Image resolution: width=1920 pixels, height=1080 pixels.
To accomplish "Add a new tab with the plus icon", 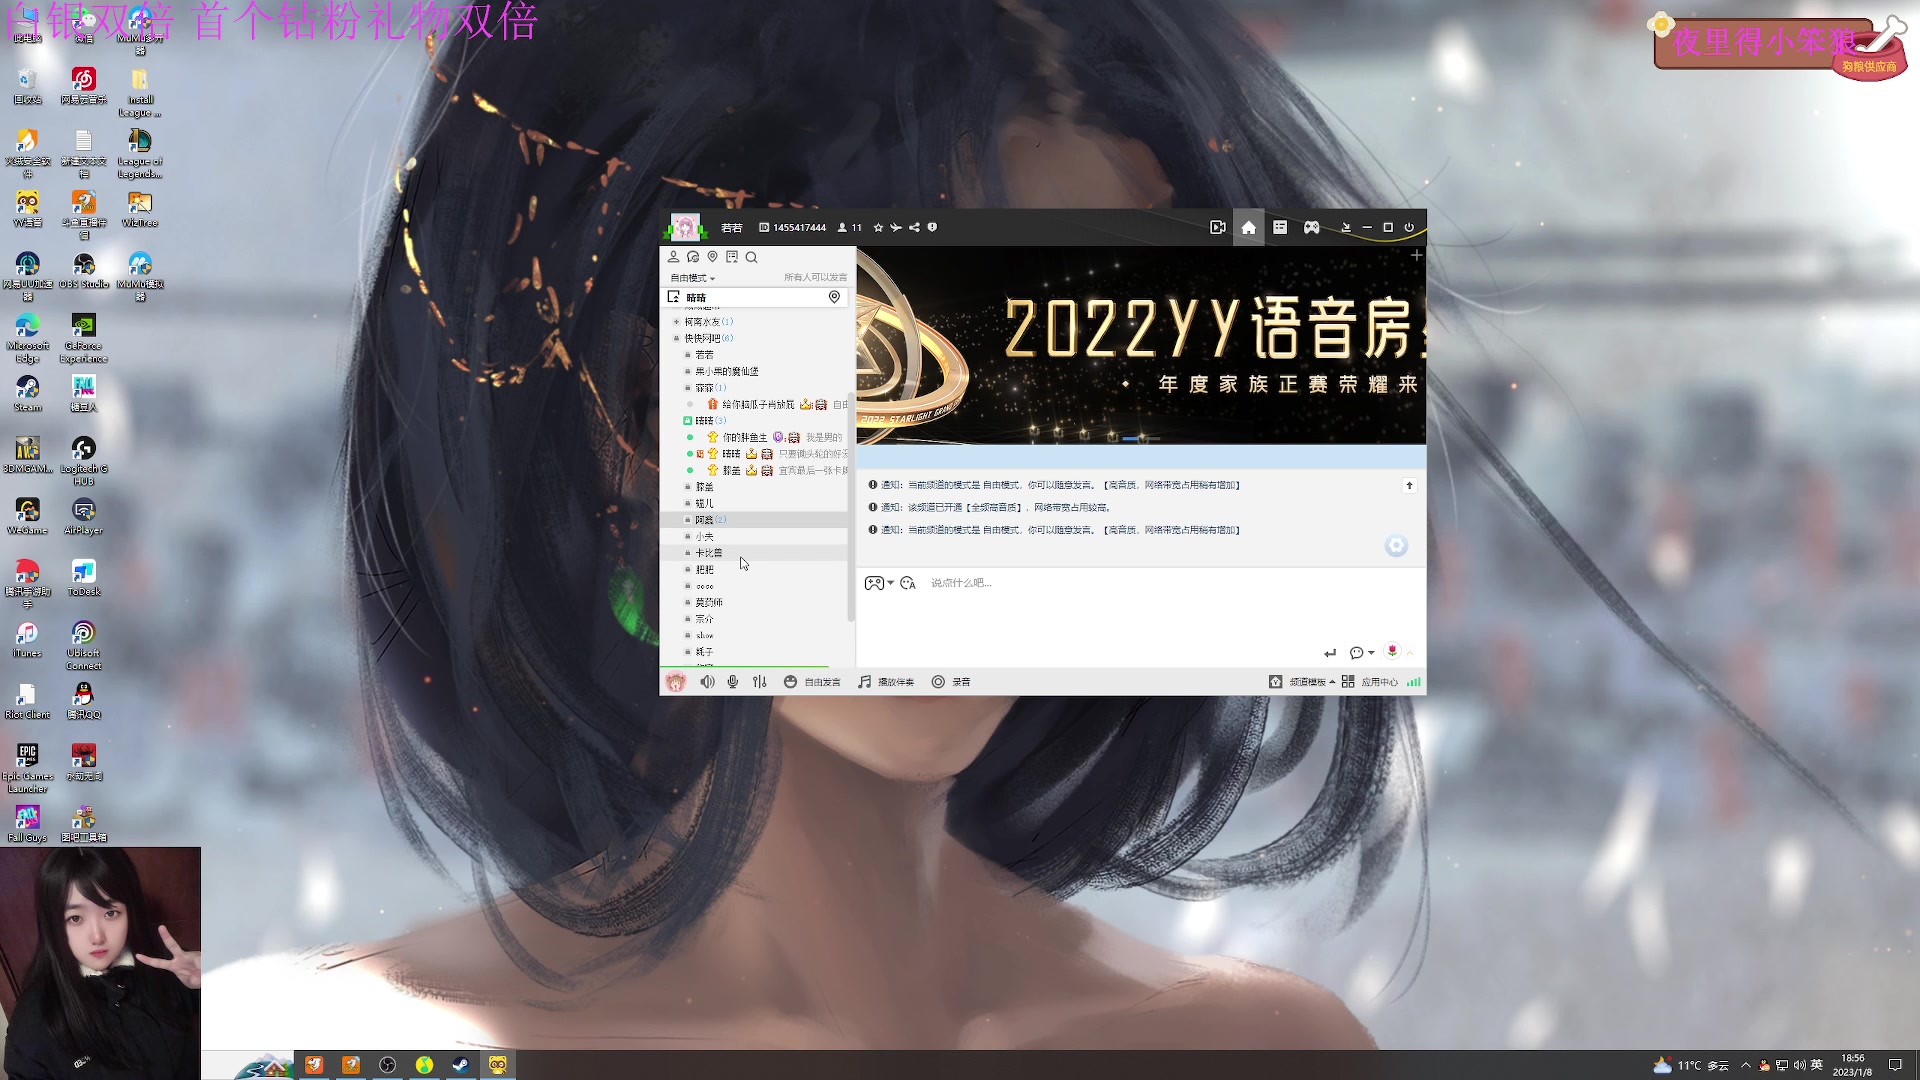I will pyautogui.click(x=1416, y=256).
